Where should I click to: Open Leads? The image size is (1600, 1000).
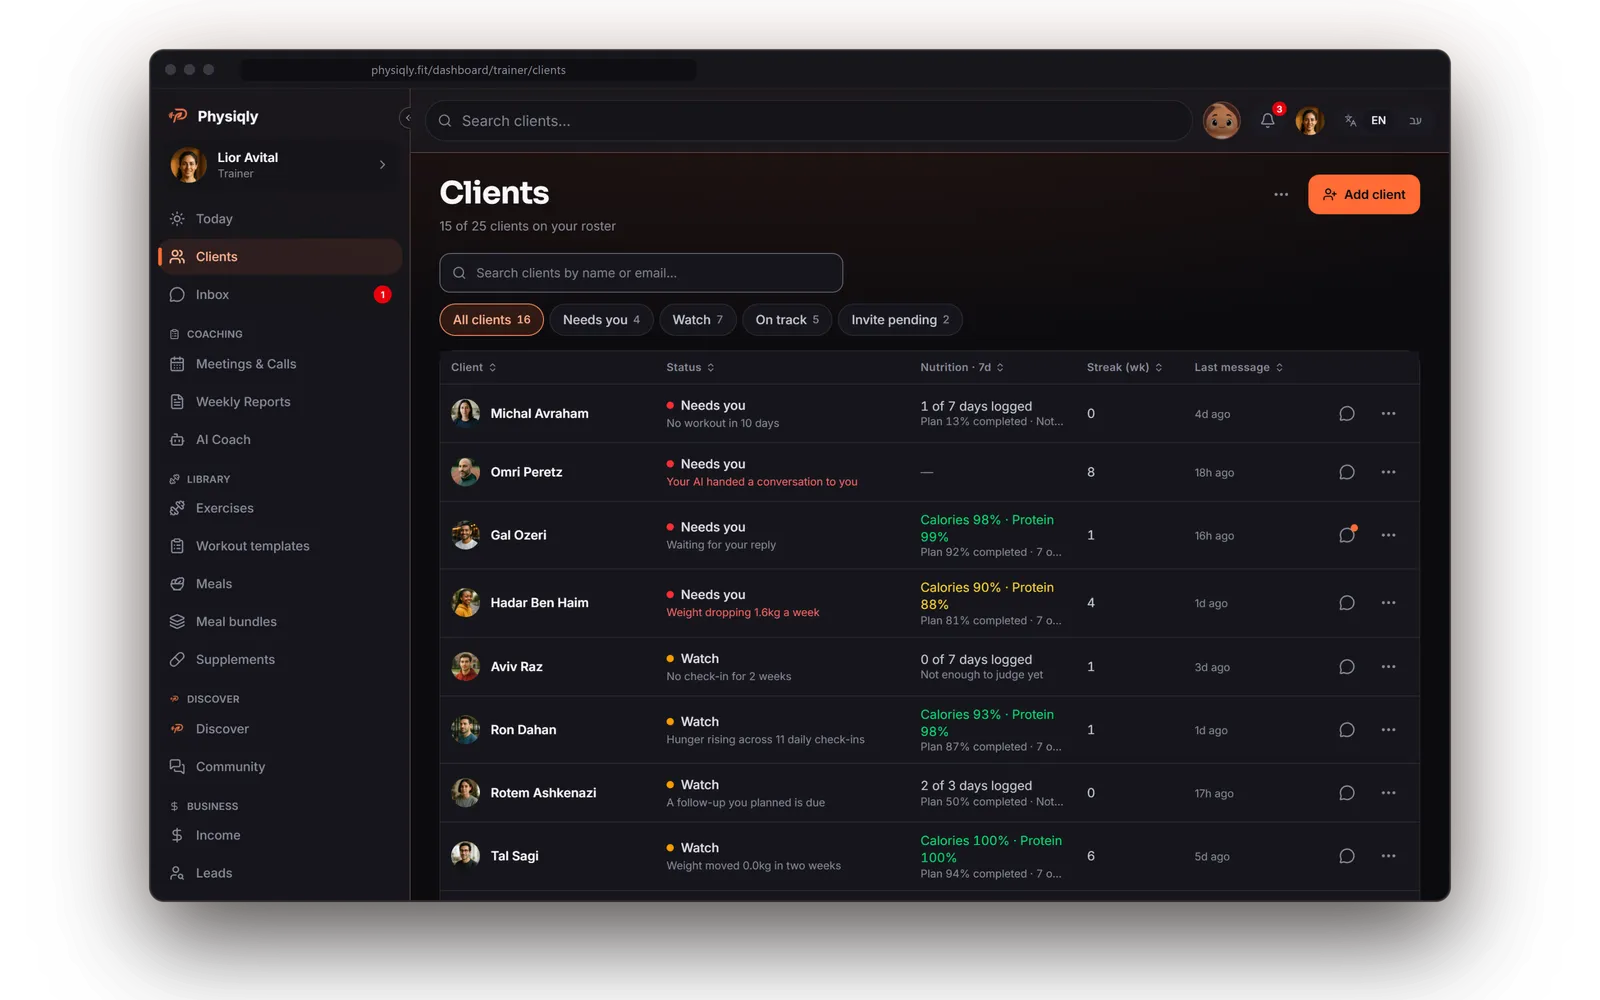coord(280,873)
